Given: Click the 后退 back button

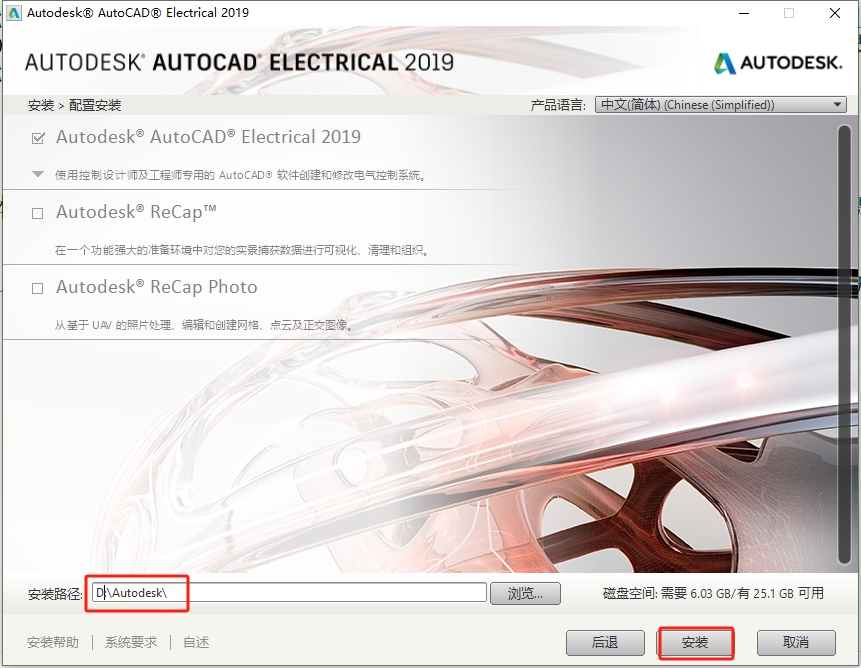Looking at the screenshot, I should coord(605,642).
